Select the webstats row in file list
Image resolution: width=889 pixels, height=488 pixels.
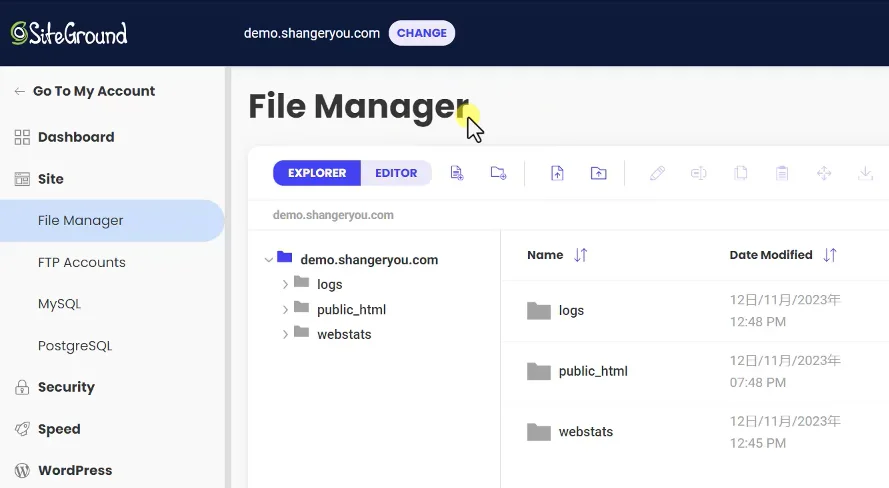point(695,432)
